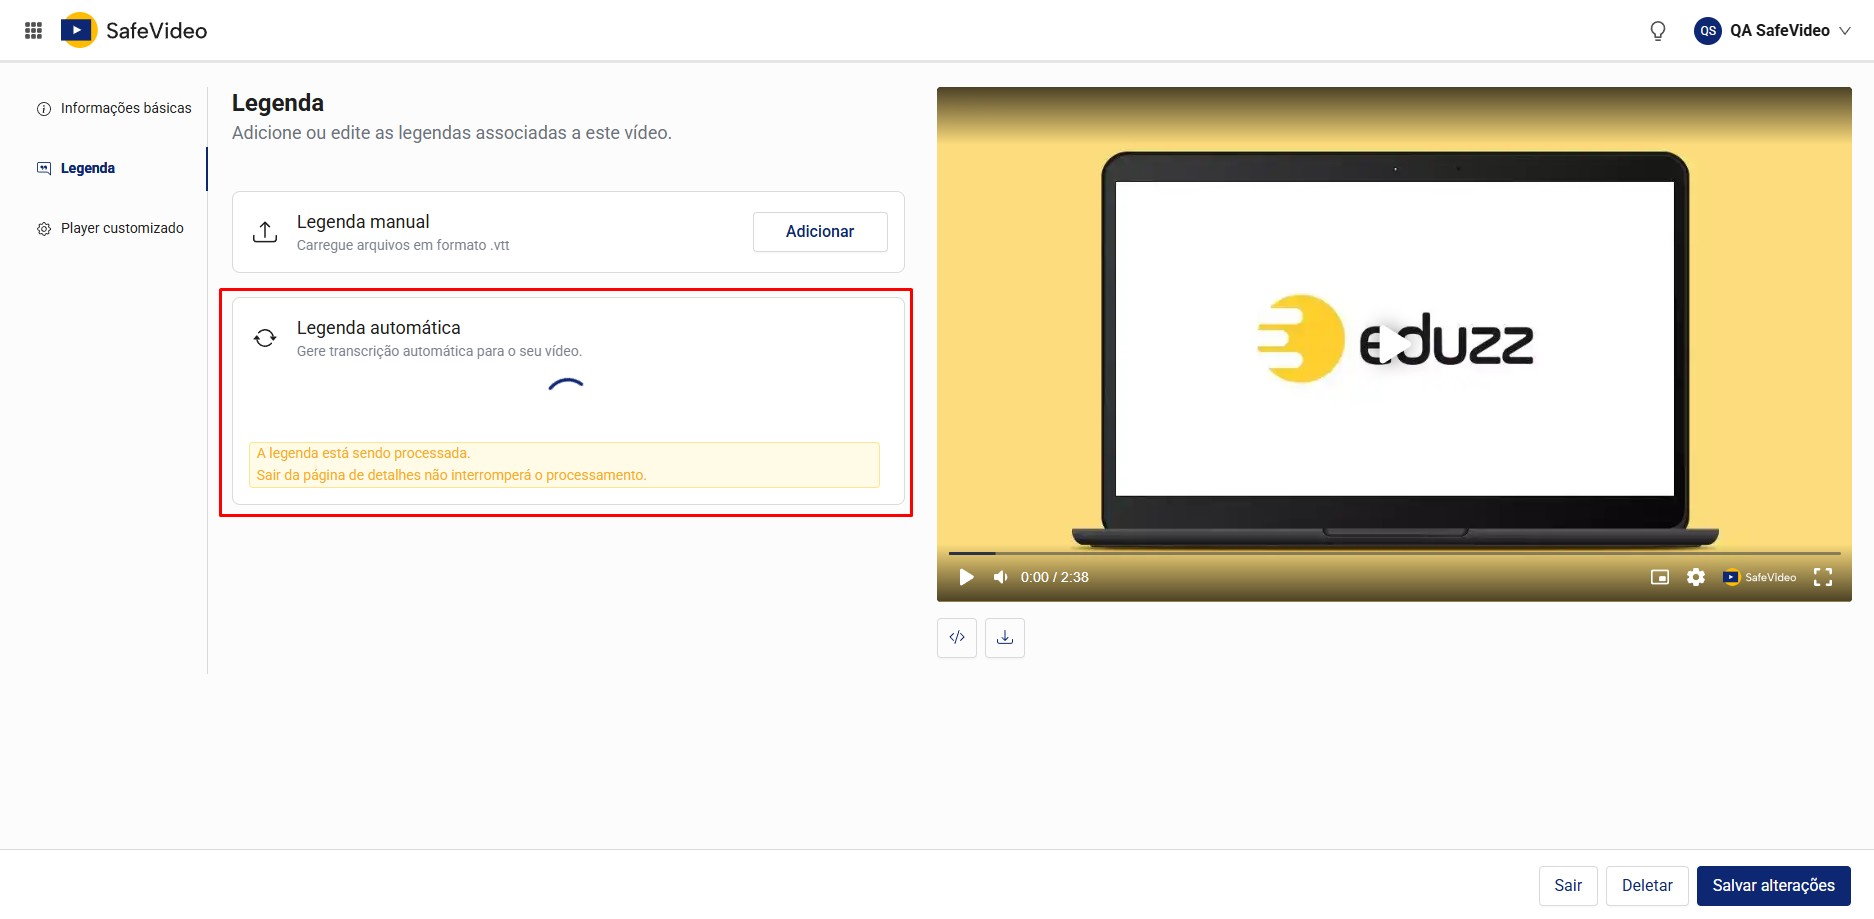The height and width of the screenshot is (919, 1874).
Task: Click the Sair button
Action: coord(1568,886)
